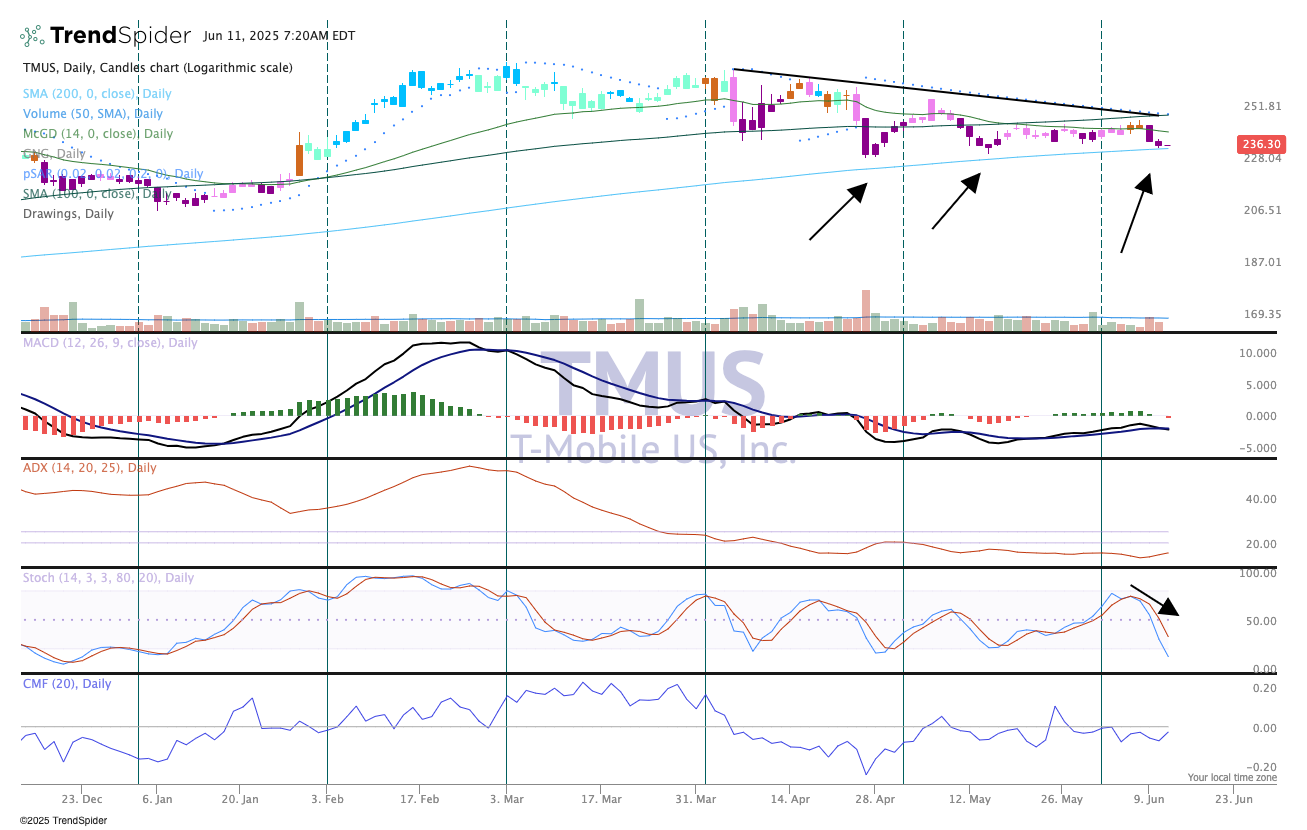Select the rightmost upward arrow near latest candle
Viewport: 1307px width, 830px height.
pos(1135,213)
